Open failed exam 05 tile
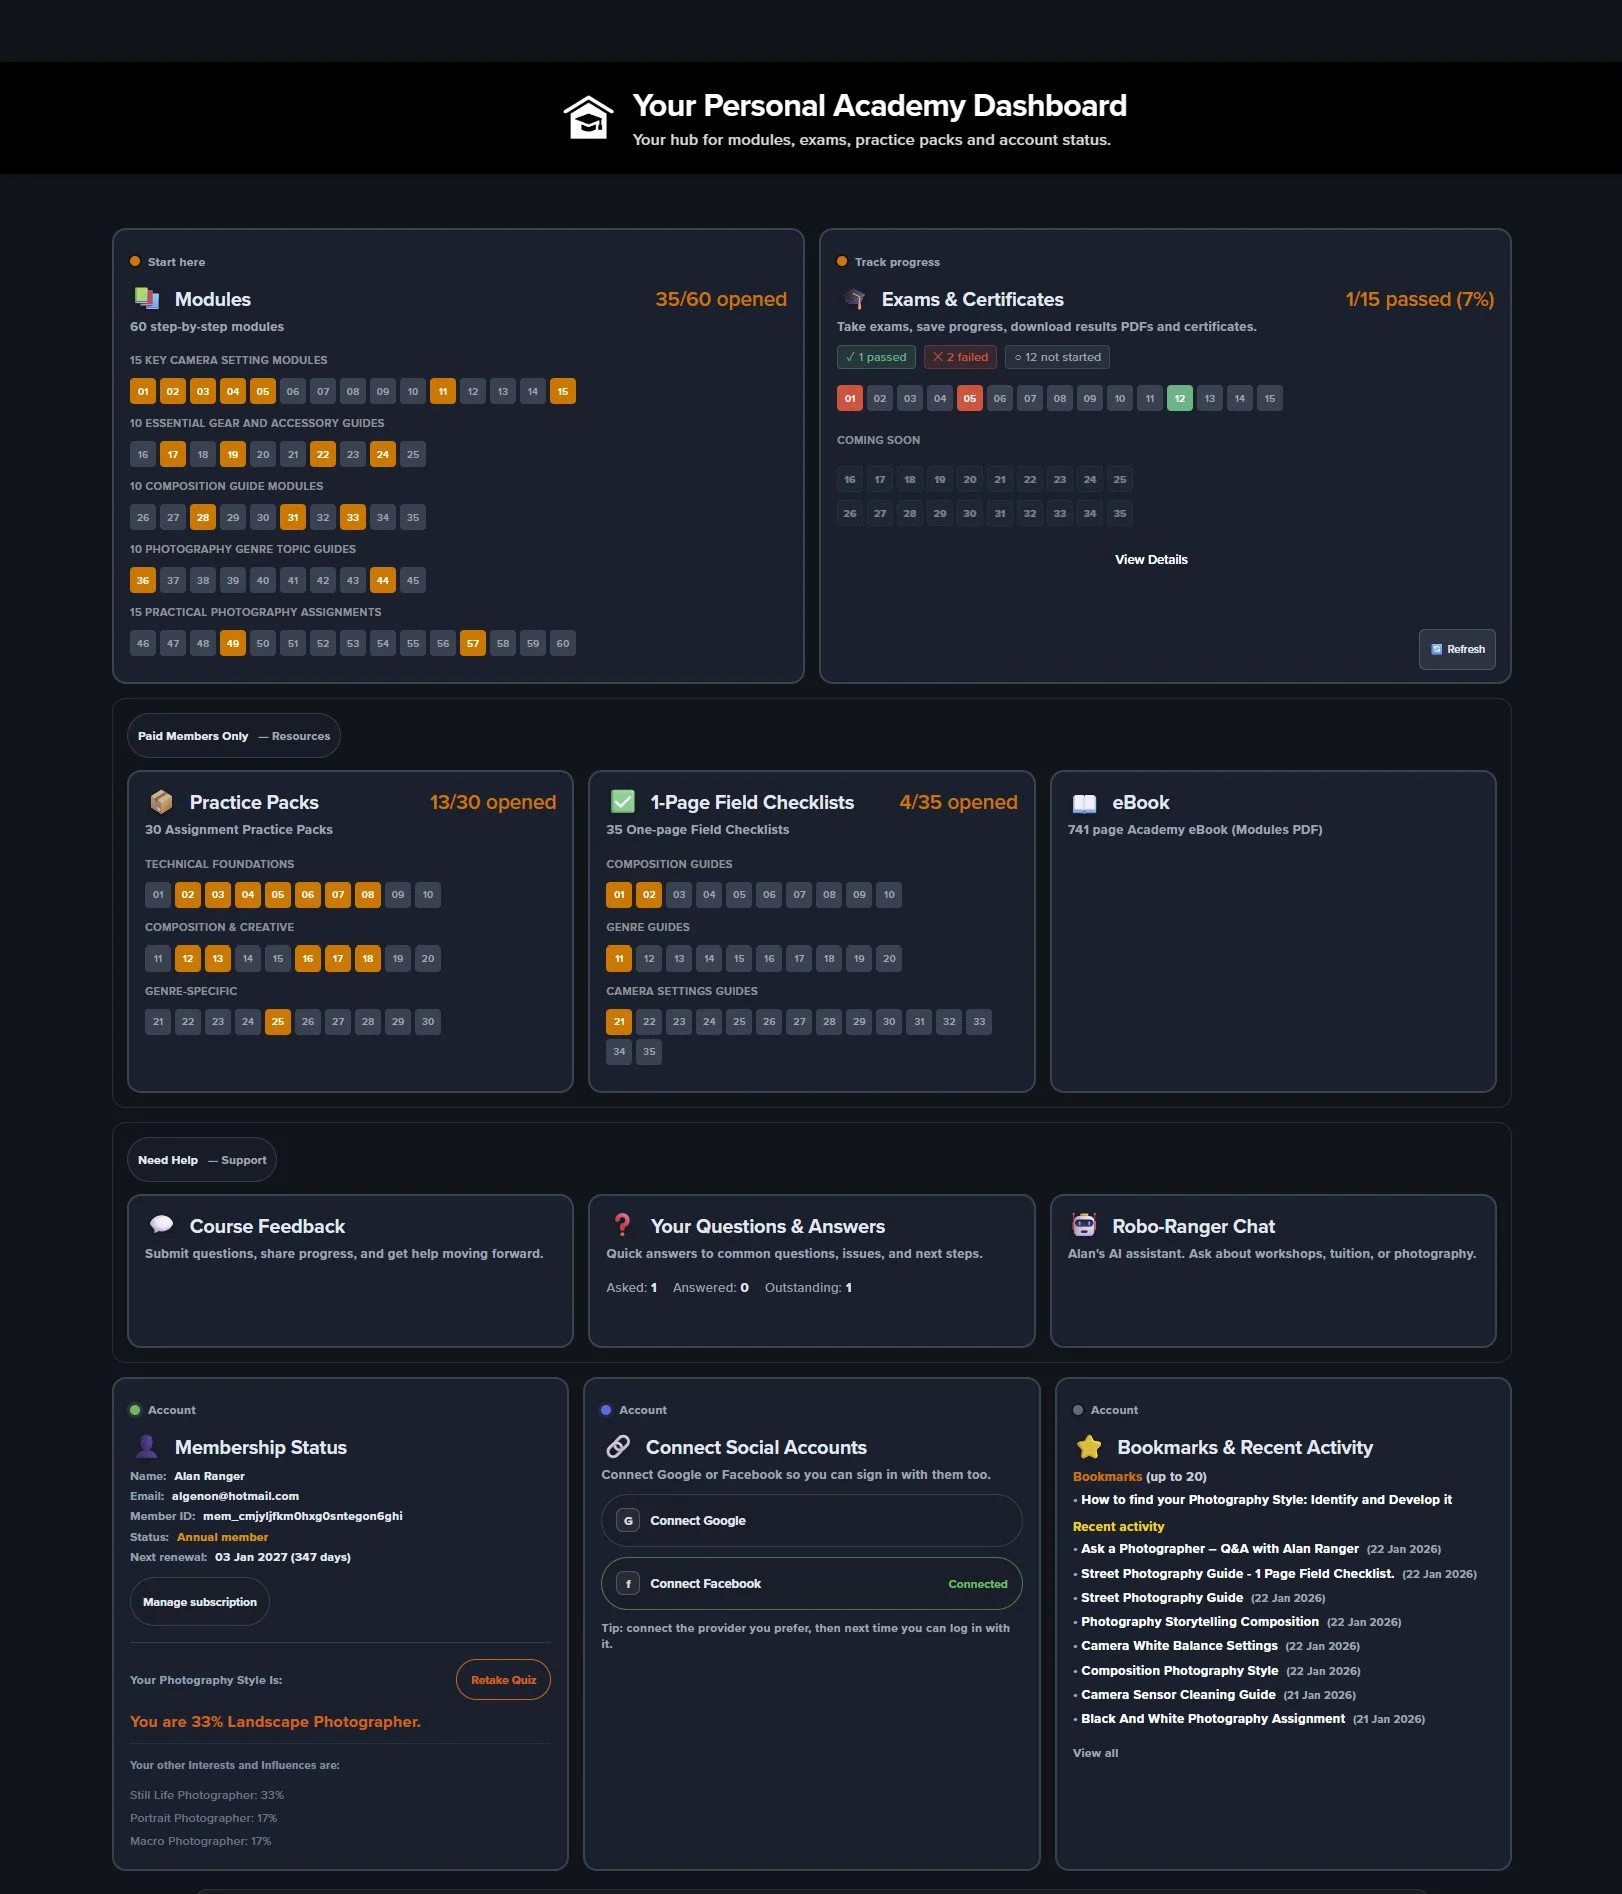Screen dimensions: 1622x1894 (970, 398)
